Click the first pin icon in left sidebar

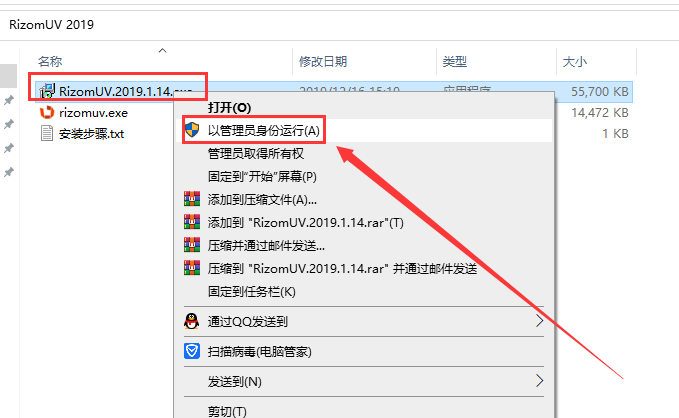click(9, 101)
